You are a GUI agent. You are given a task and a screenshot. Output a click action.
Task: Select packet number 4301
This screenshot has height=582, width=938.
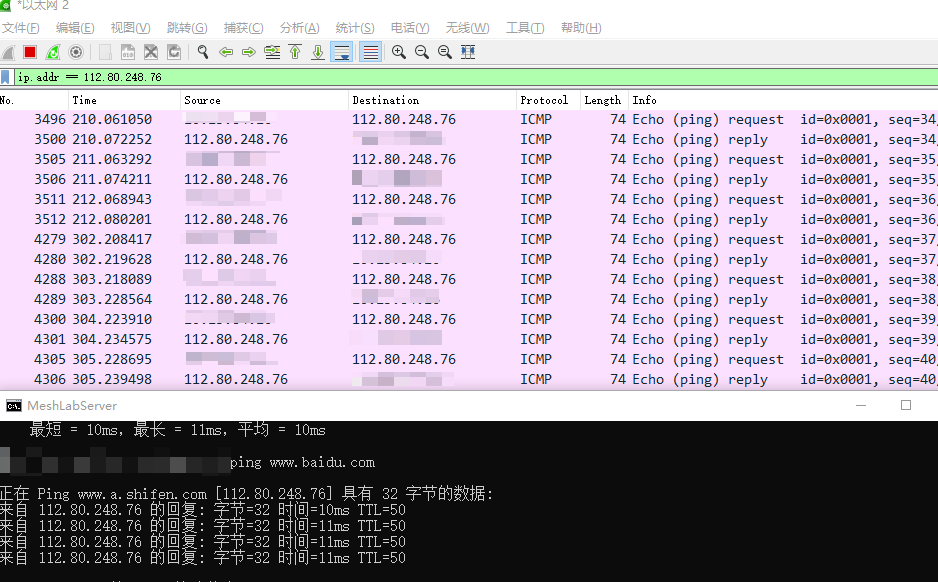469,339
